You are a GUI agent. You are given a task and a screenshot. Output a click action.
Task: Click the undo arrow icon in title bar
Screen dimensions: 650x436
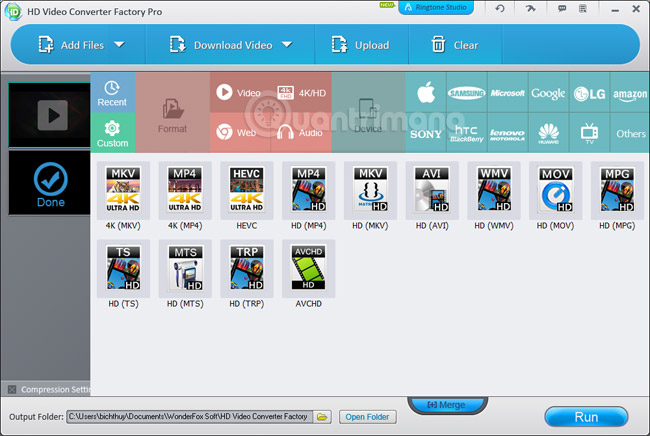point(500,8)
